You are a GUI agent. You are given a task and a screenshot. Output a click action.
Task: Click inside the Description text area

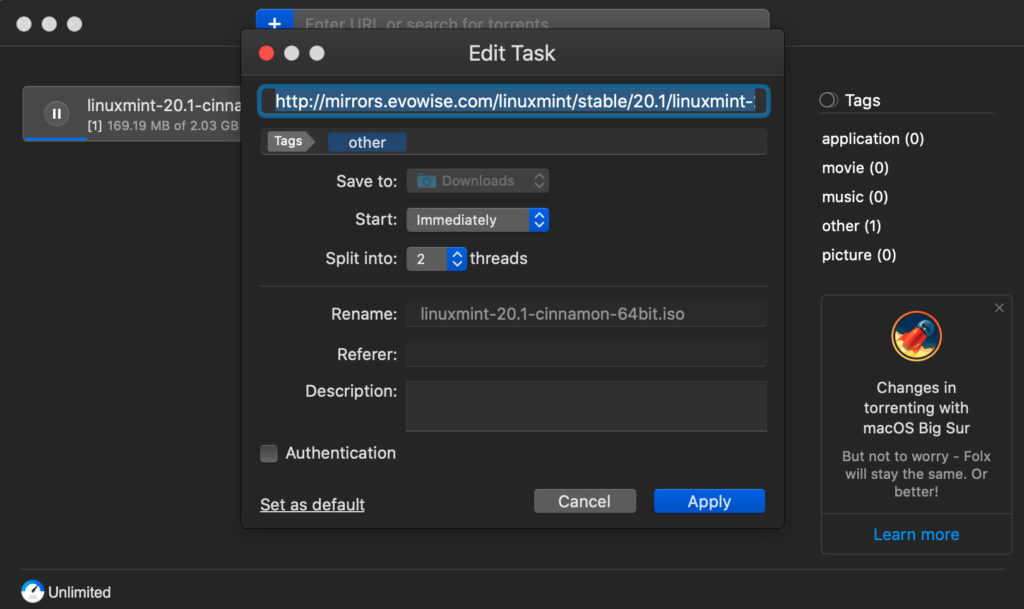(585, 405)
